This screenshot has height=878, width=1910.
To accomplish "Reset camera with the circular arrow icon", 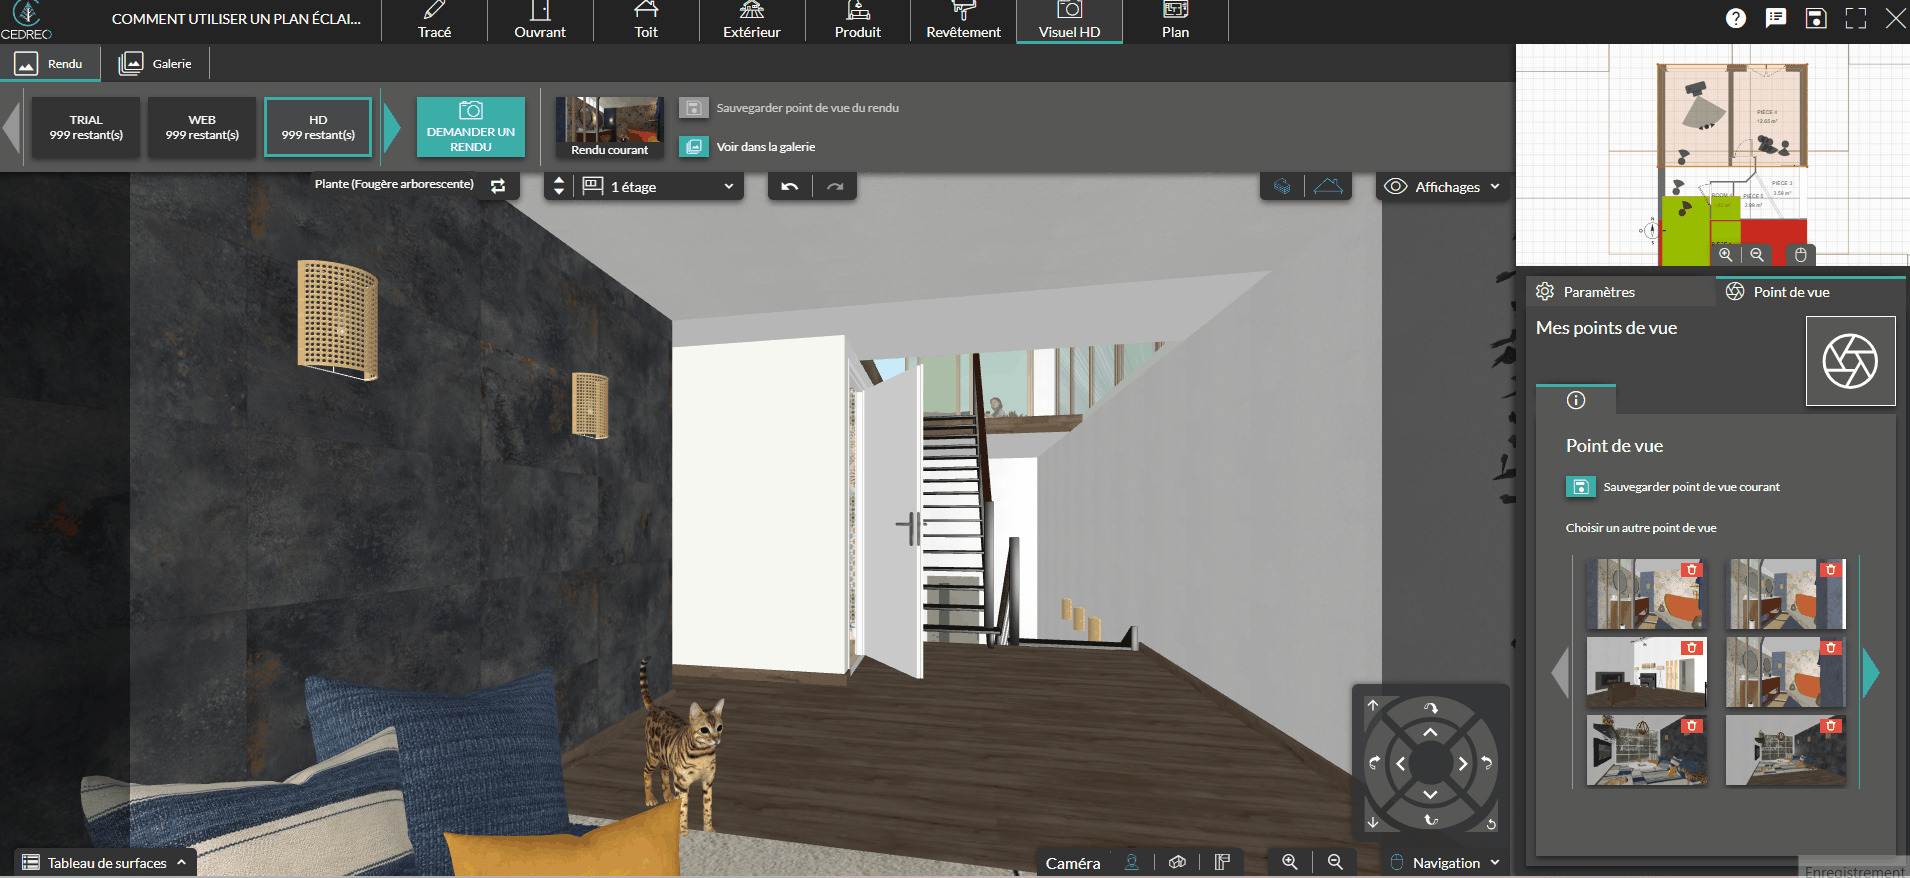I will (x=1491, y=824).
